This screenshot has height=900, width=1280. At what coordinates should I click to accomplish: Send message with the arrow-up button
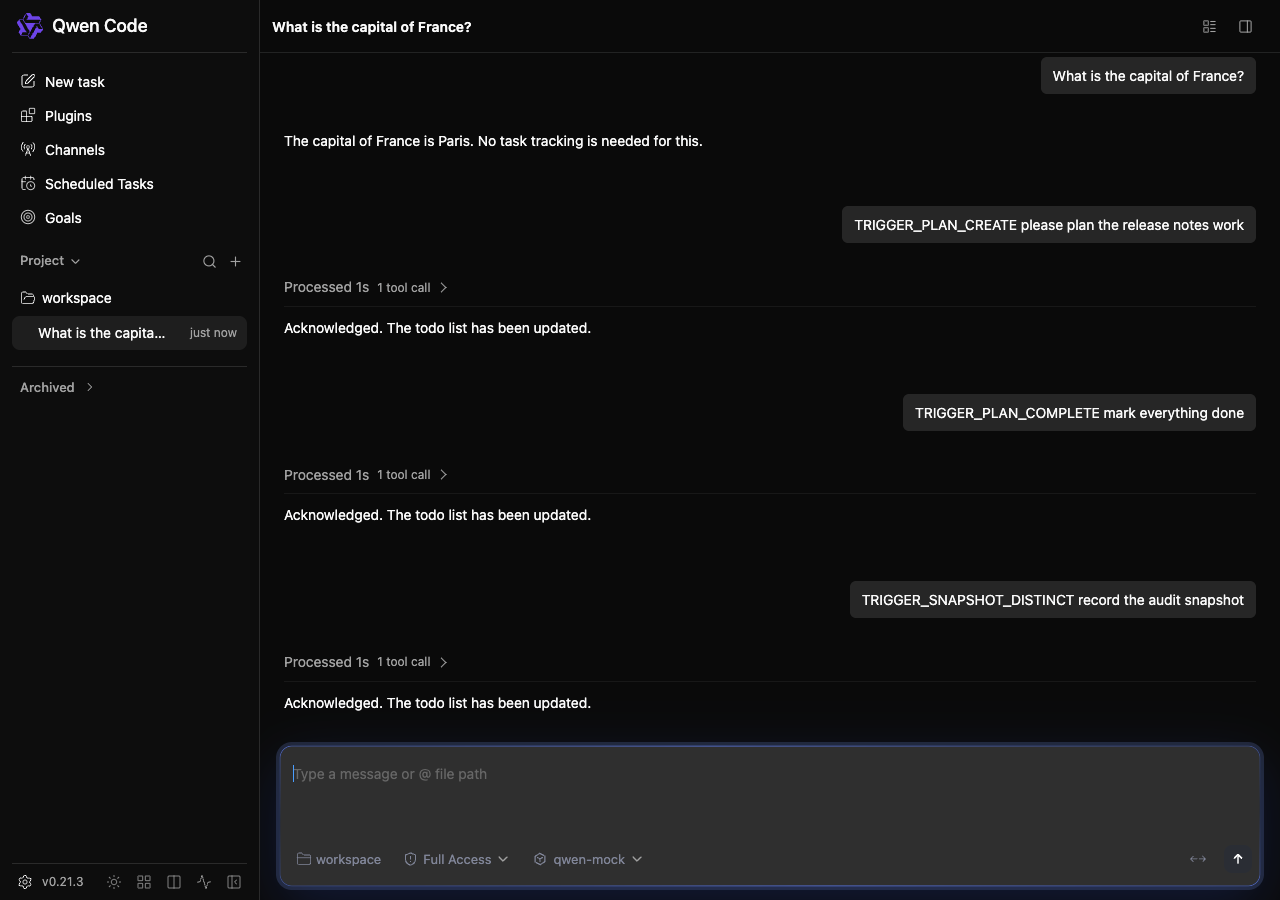(1237, 859)
